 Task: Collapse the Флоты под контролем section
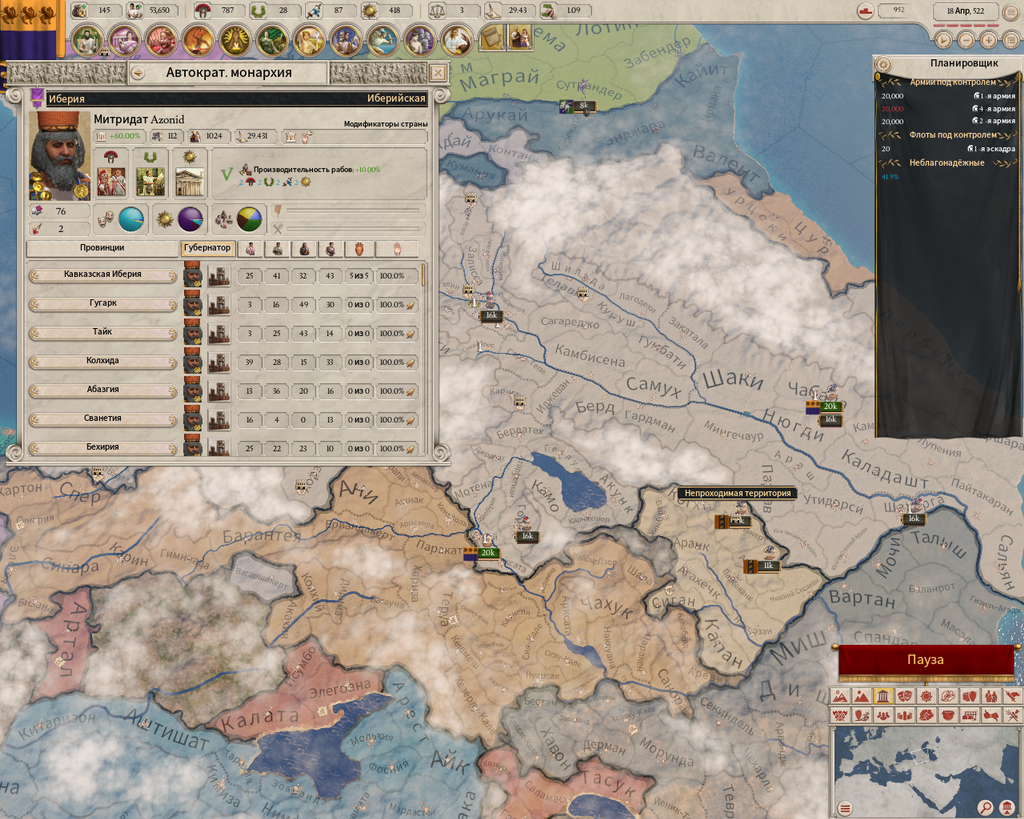pos(953,135)
